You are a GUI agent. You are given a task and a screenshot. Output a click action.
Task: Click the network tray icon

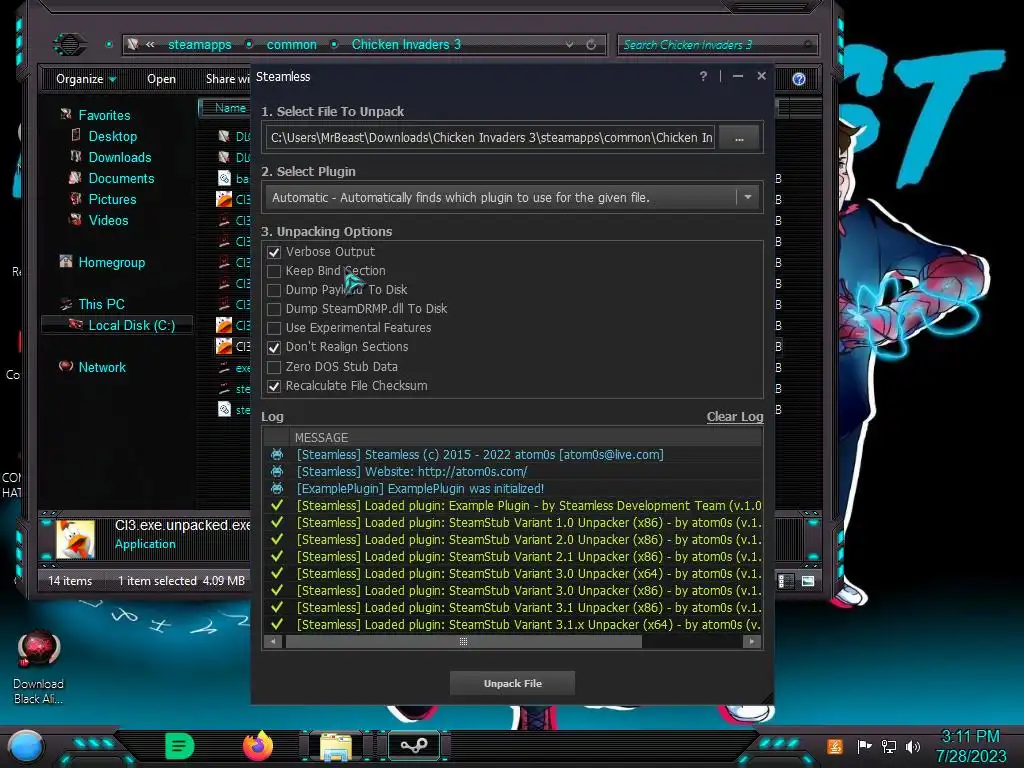coord(888,746)
